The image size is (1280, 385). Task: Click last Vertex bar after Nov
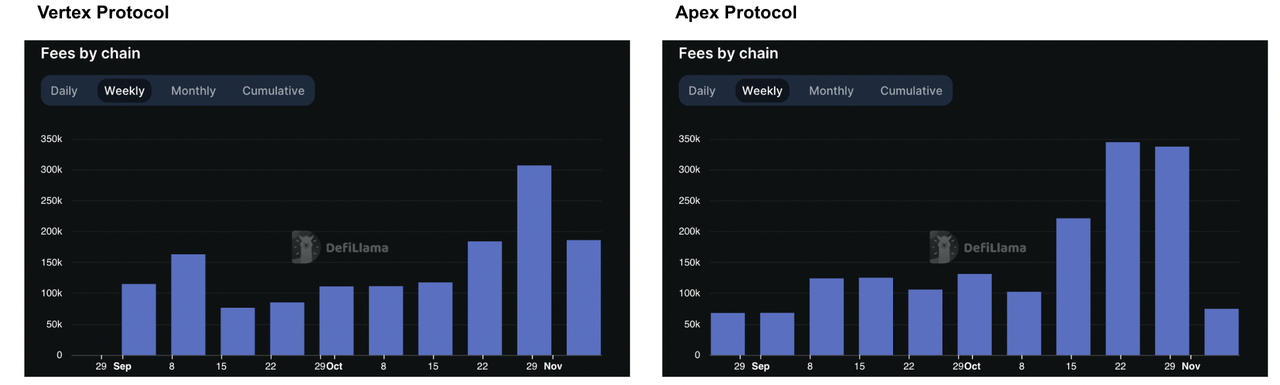[583, 297]
